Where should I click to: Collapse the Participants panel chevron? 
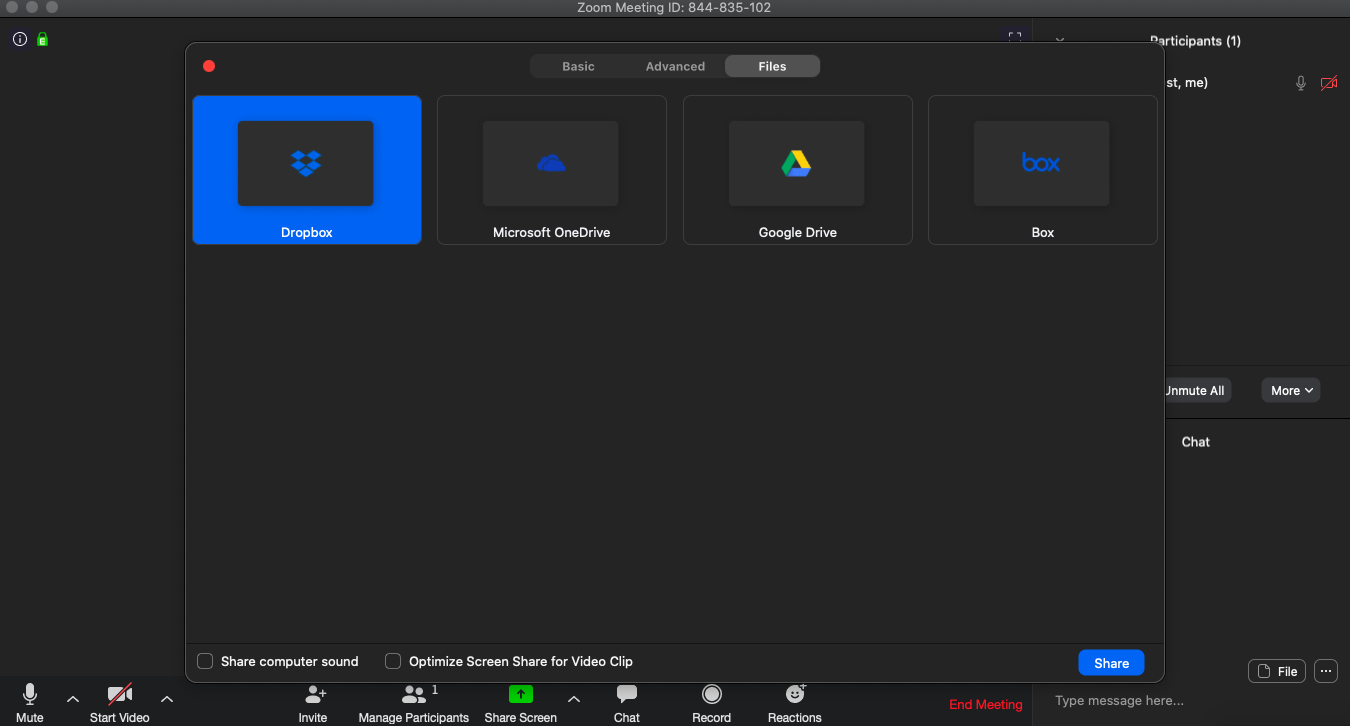pos(1059,41)
